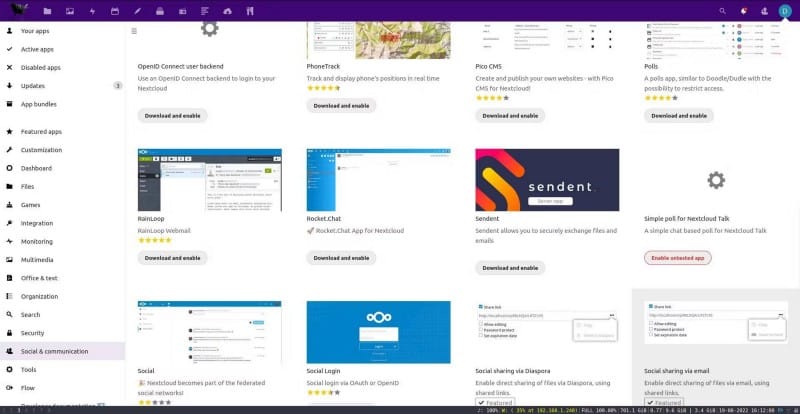Open the Rocket.Chat app screenshot thumbnail
800x414 pixels.
pyautogui.click(x=377, y=180)
